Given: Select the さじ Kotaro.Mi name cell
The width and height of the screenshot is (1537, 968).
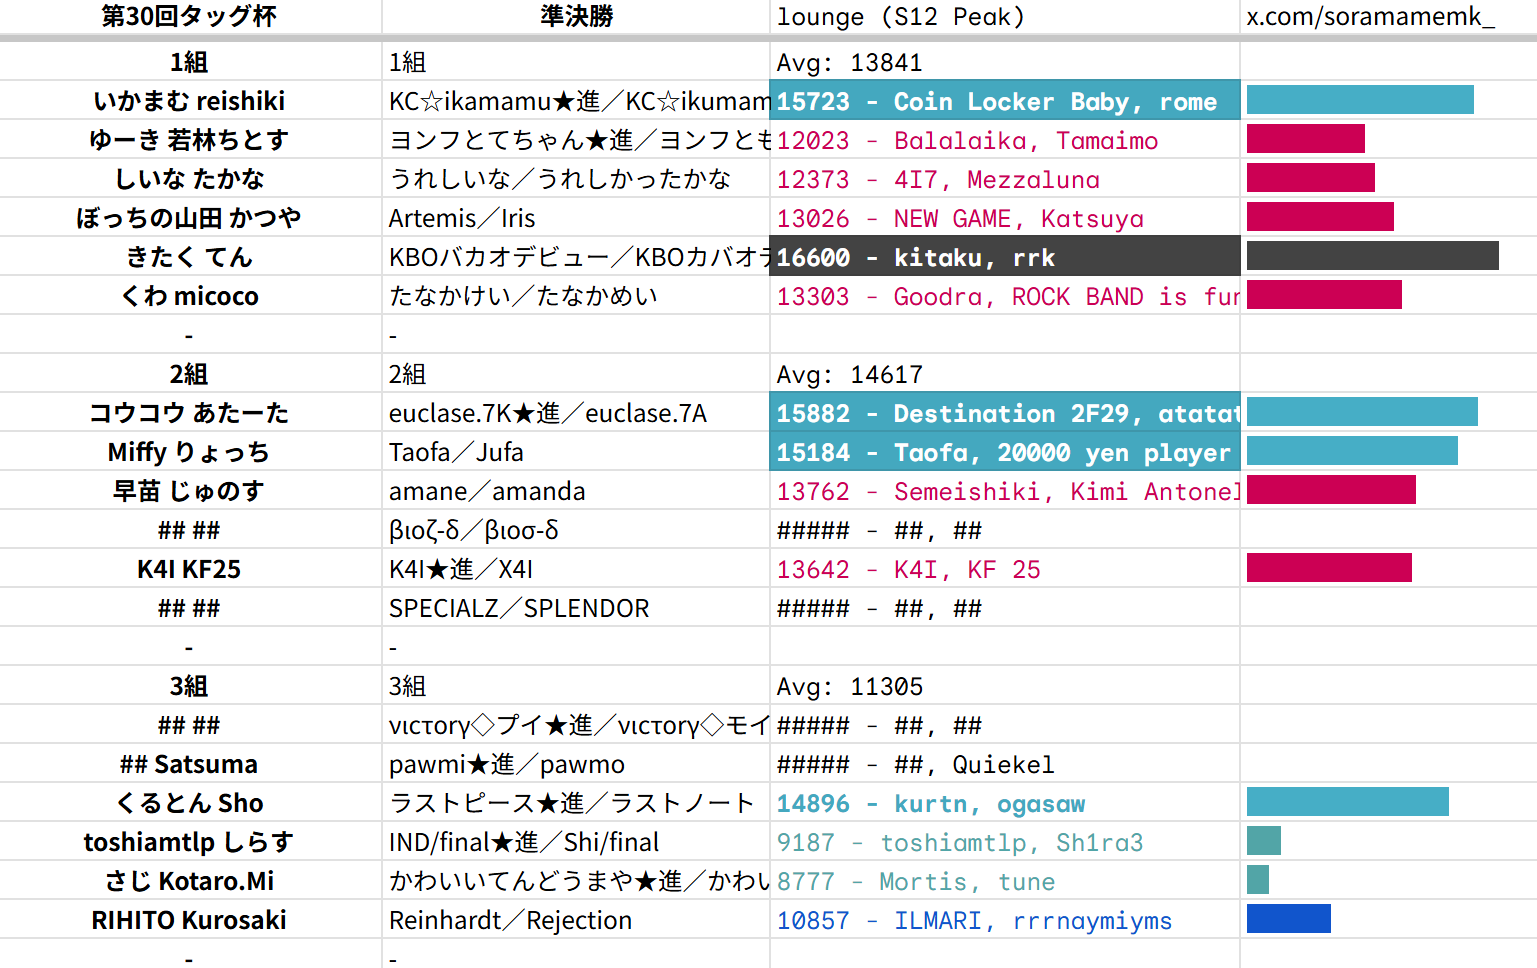Looking at the screenshot, I should (190, 881).
